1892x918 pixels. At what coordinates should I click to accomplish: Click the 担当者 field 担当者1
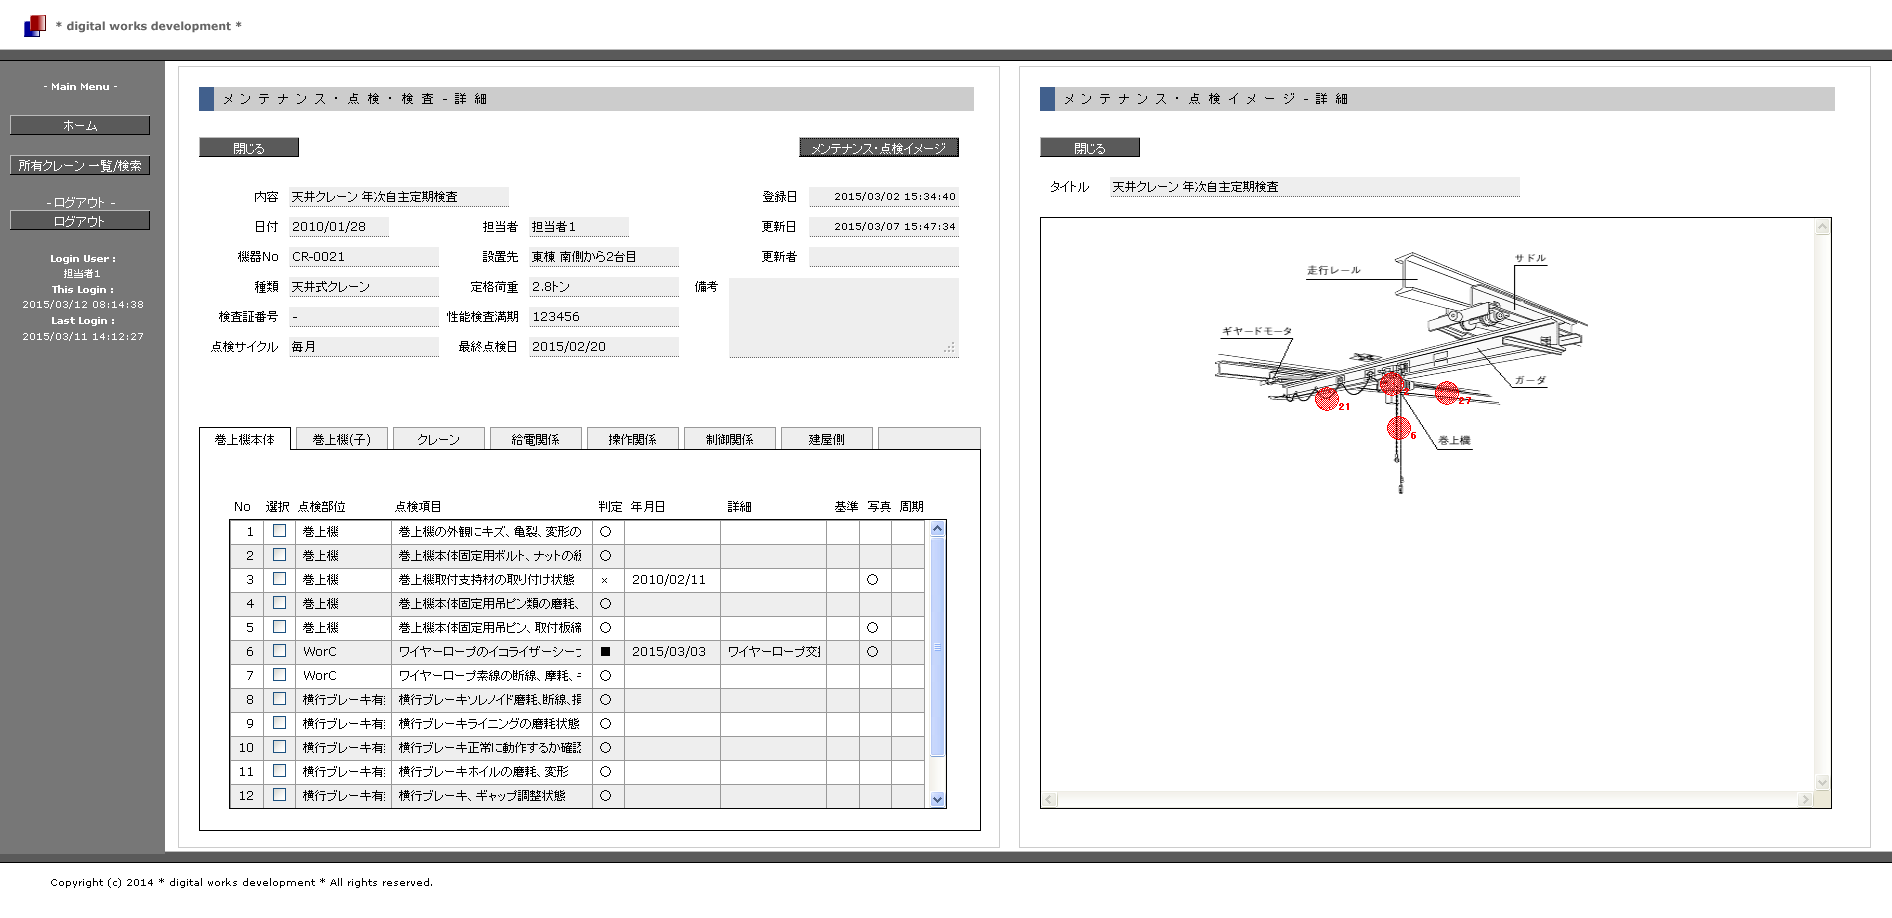579,227
